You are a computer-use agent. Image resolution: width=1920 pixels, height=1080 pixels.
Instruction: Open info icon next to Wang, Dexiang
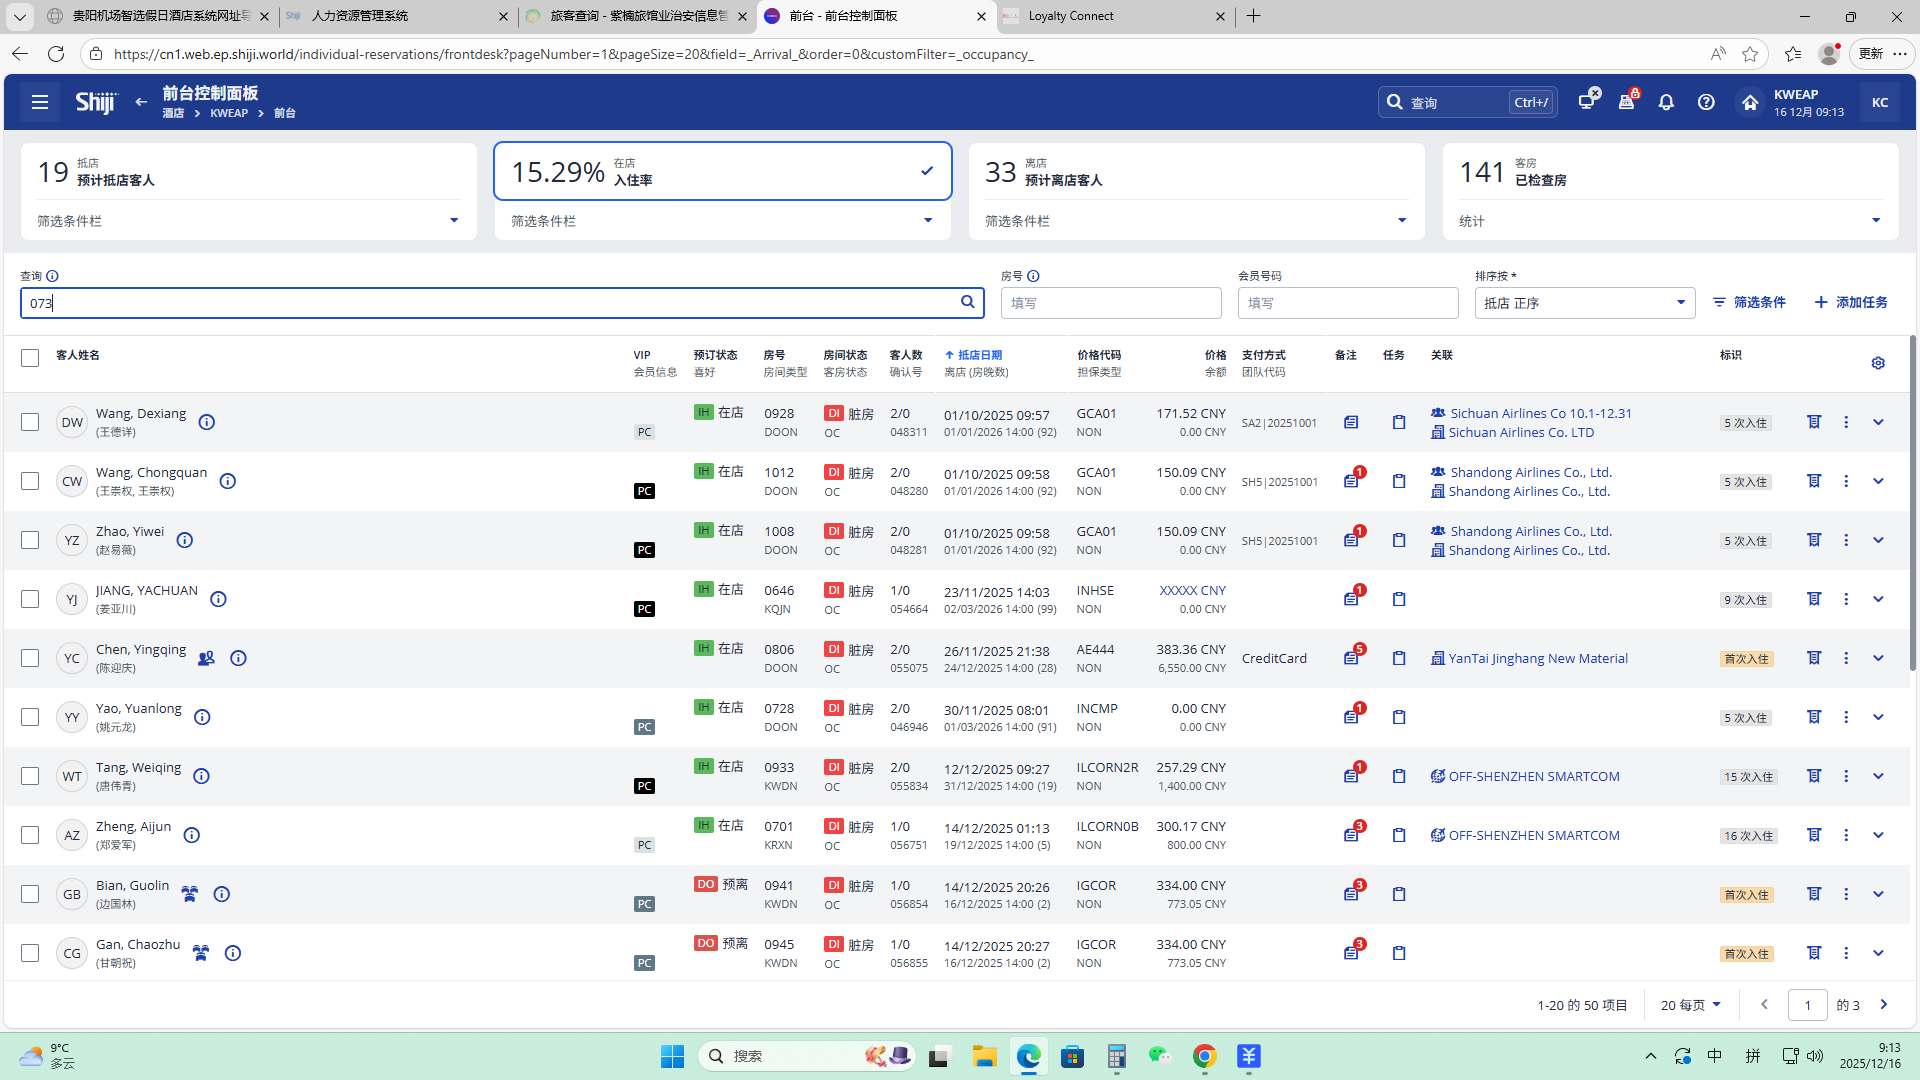[x=207, y=422]
